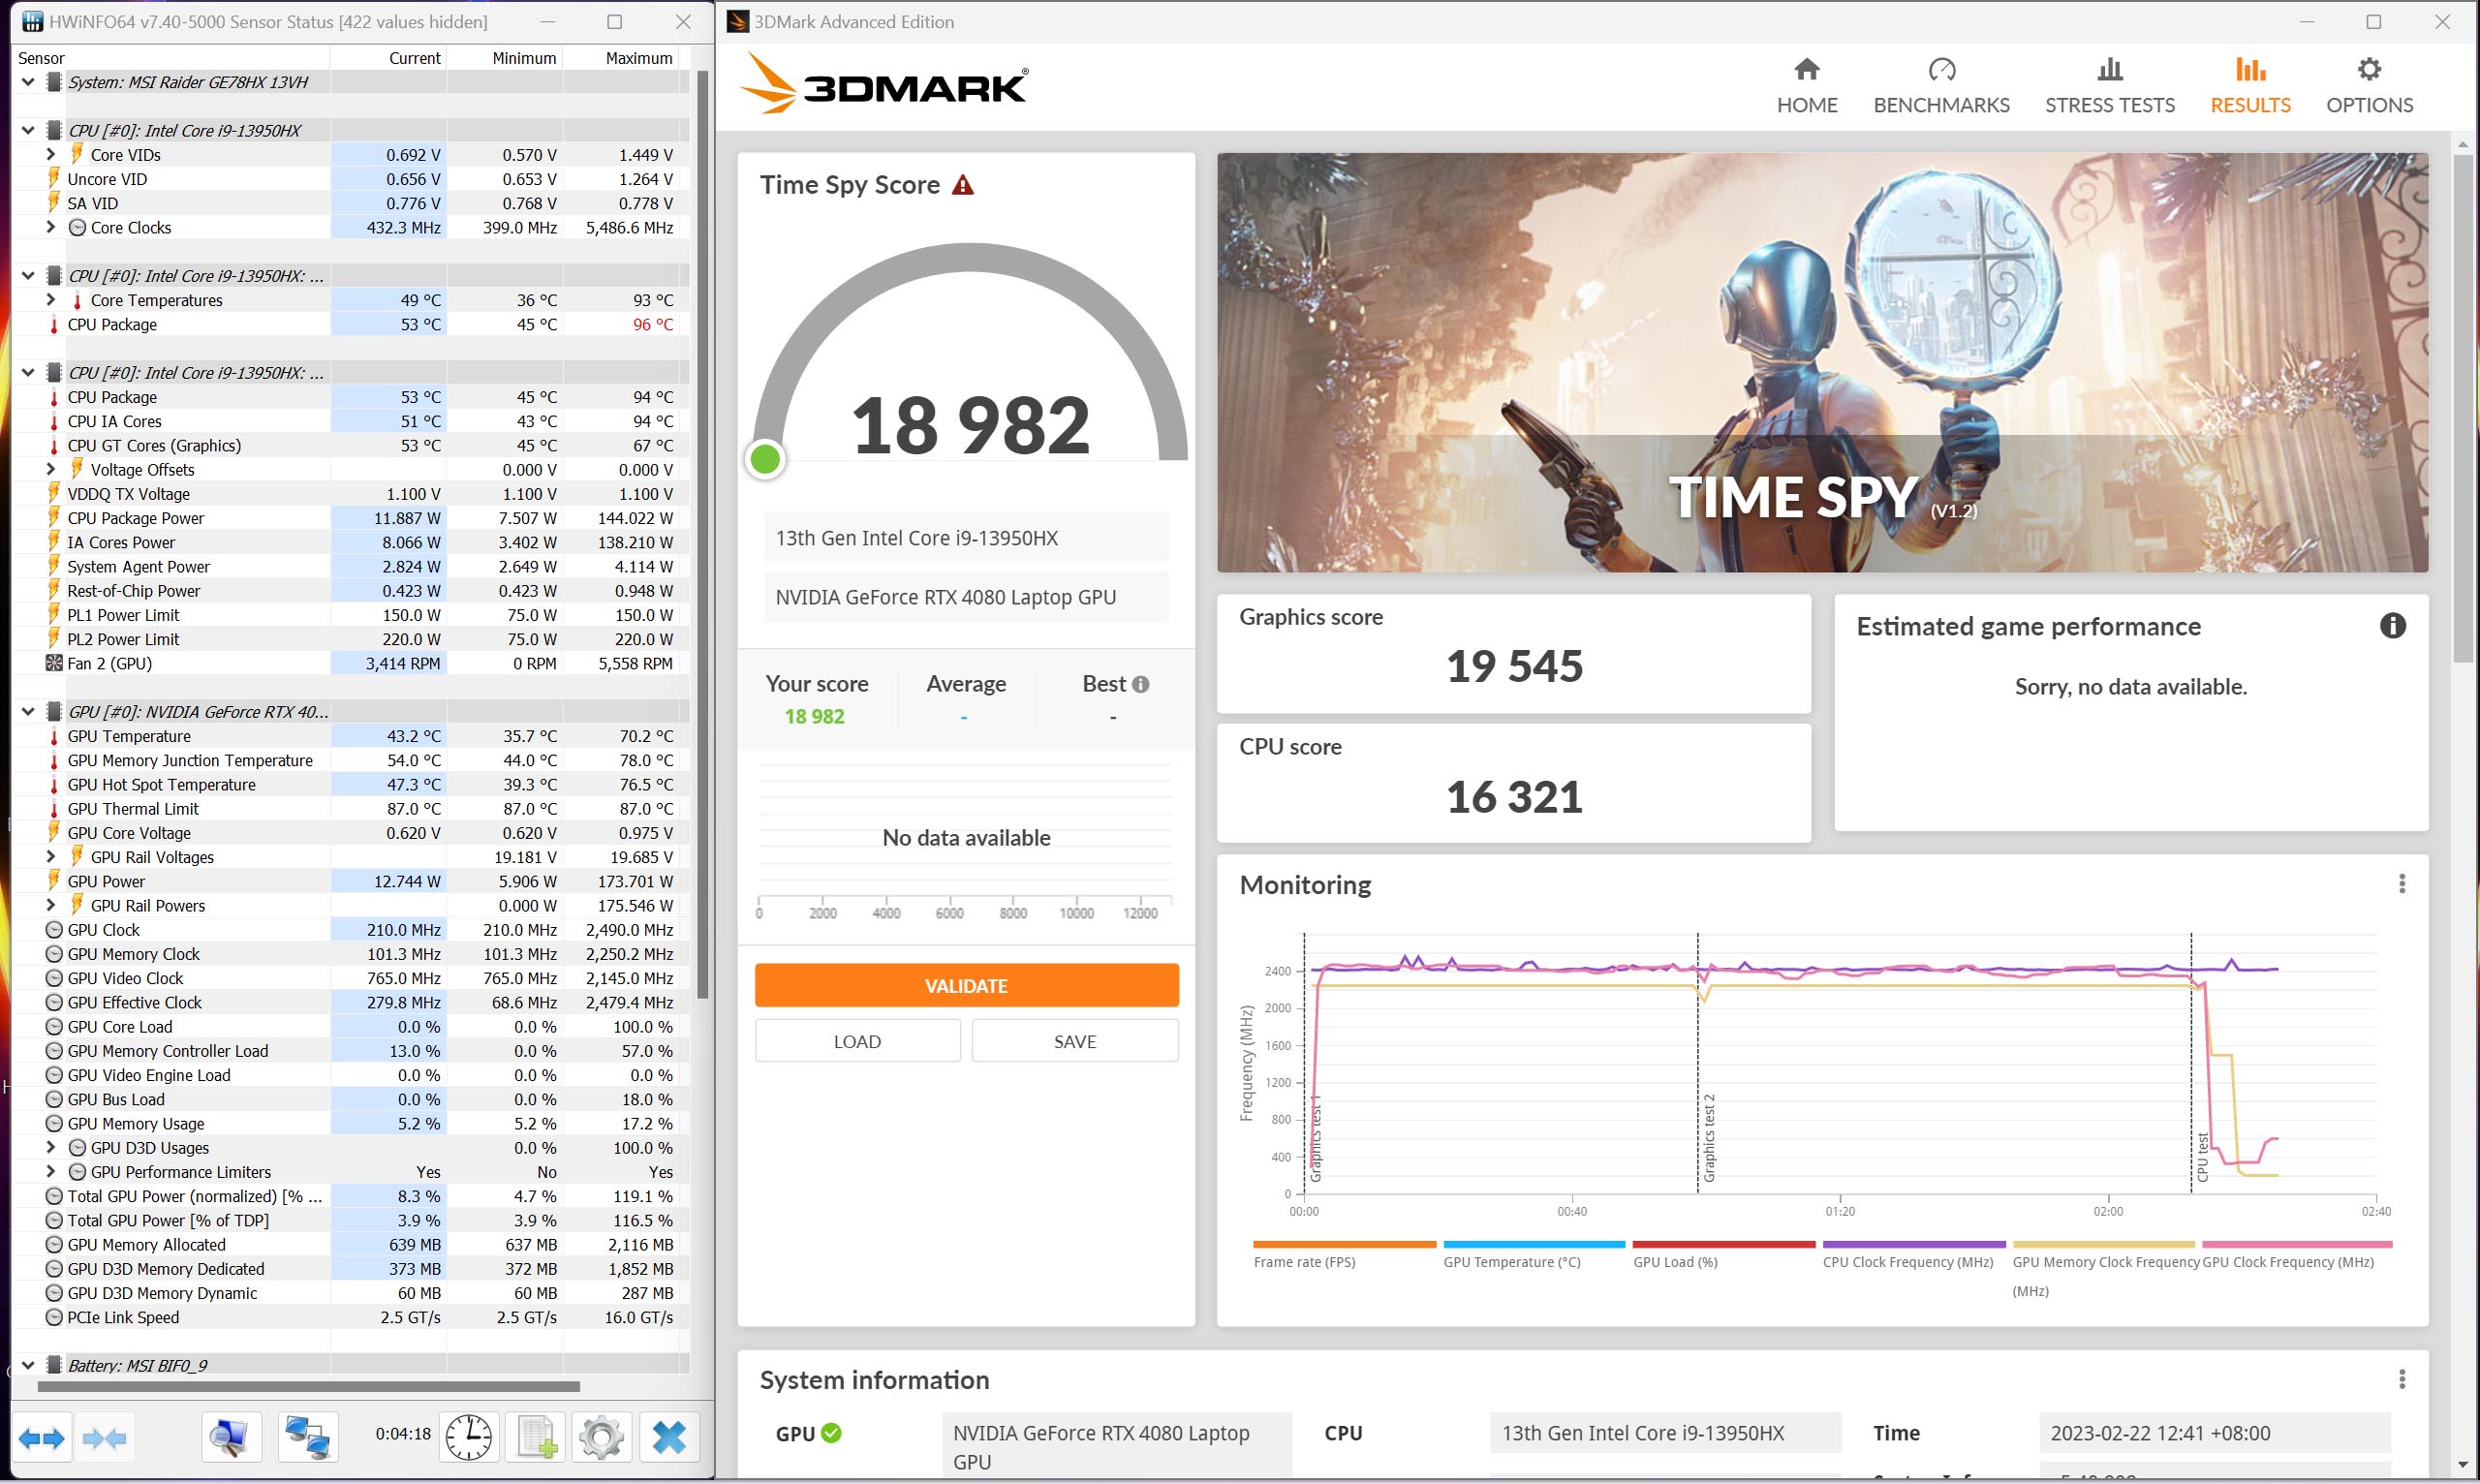Image resolution: width=2480 pixels, height=1484 pixels.
Task: Reset the HWiNFO clock timer icon
Action: point(468,1438)
